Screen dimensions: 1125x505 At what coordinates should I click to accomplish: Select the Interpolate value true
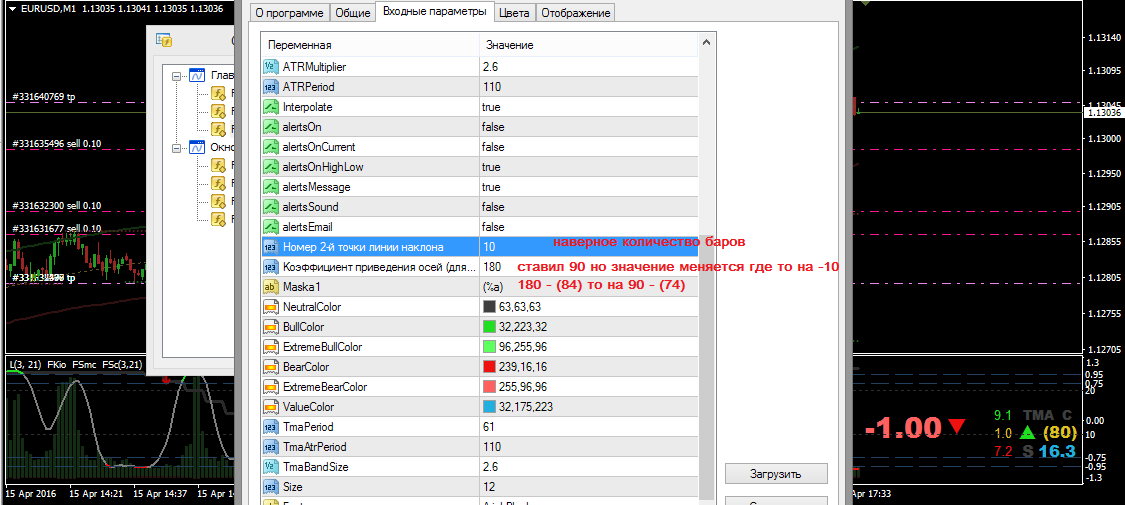pyautogui.click(x=491, y=107)
